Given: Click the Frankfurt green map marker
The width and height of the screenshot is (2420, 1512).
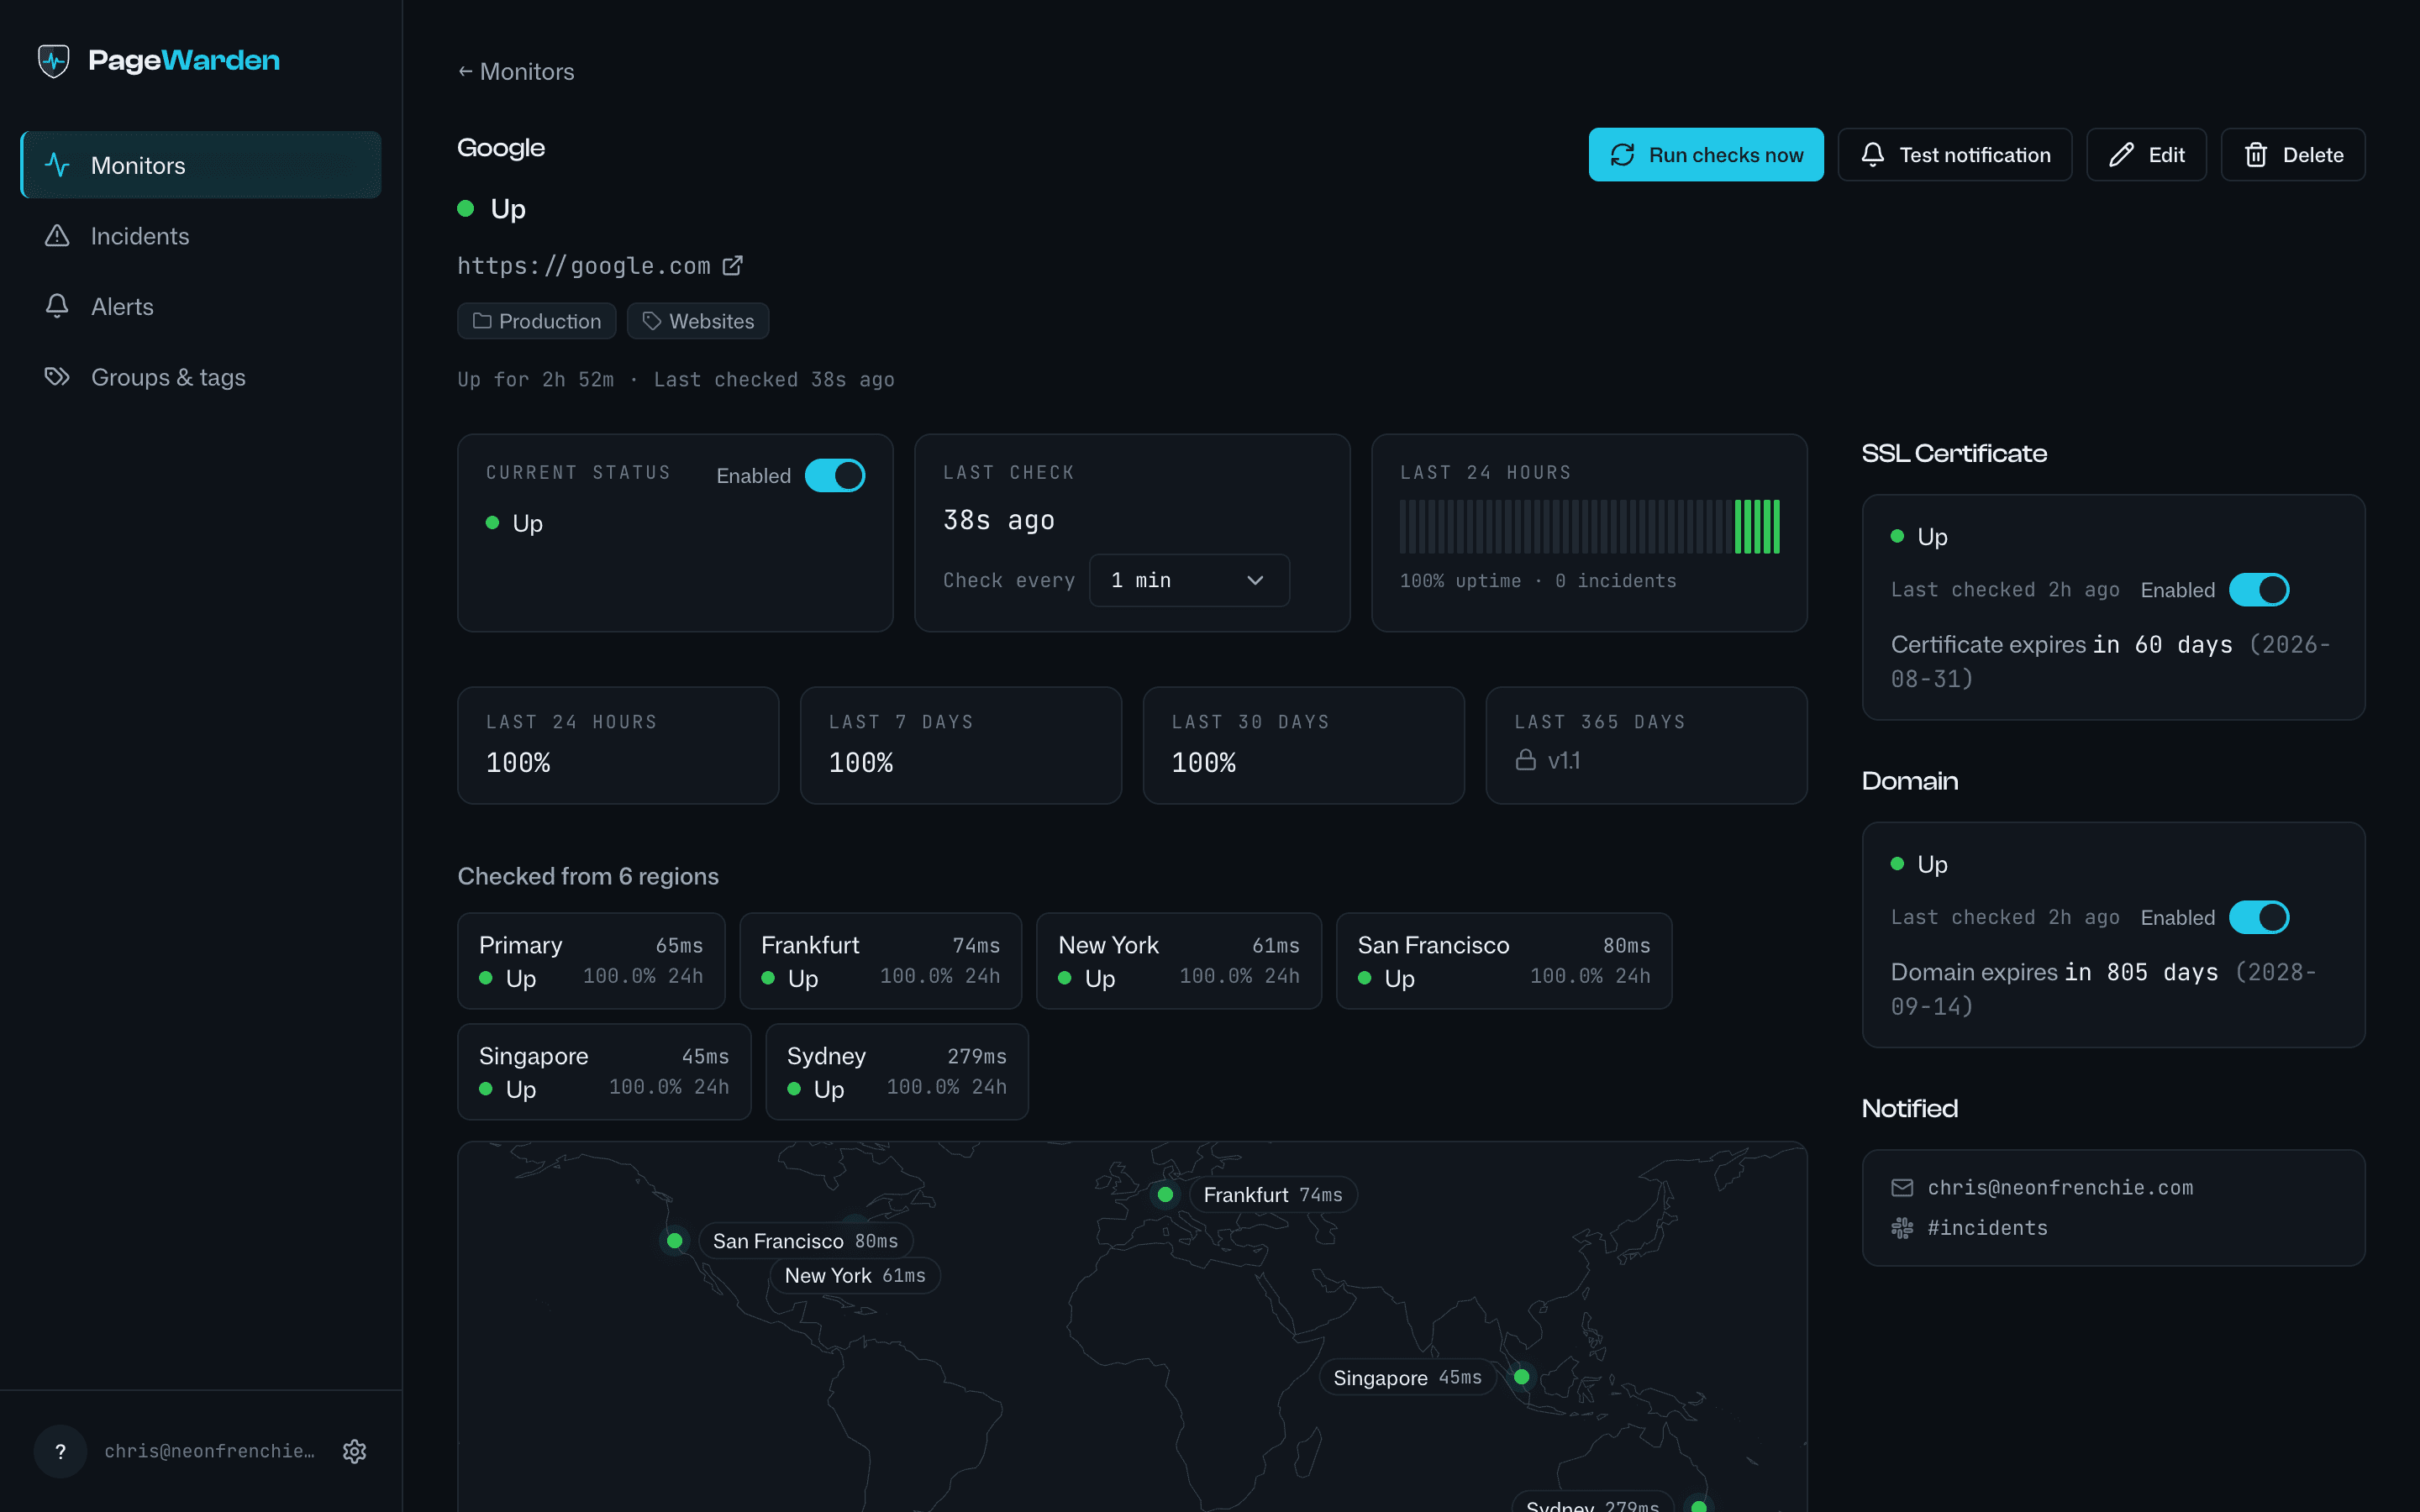Looking at the screenshot, I should [x=1165, y=1195].
